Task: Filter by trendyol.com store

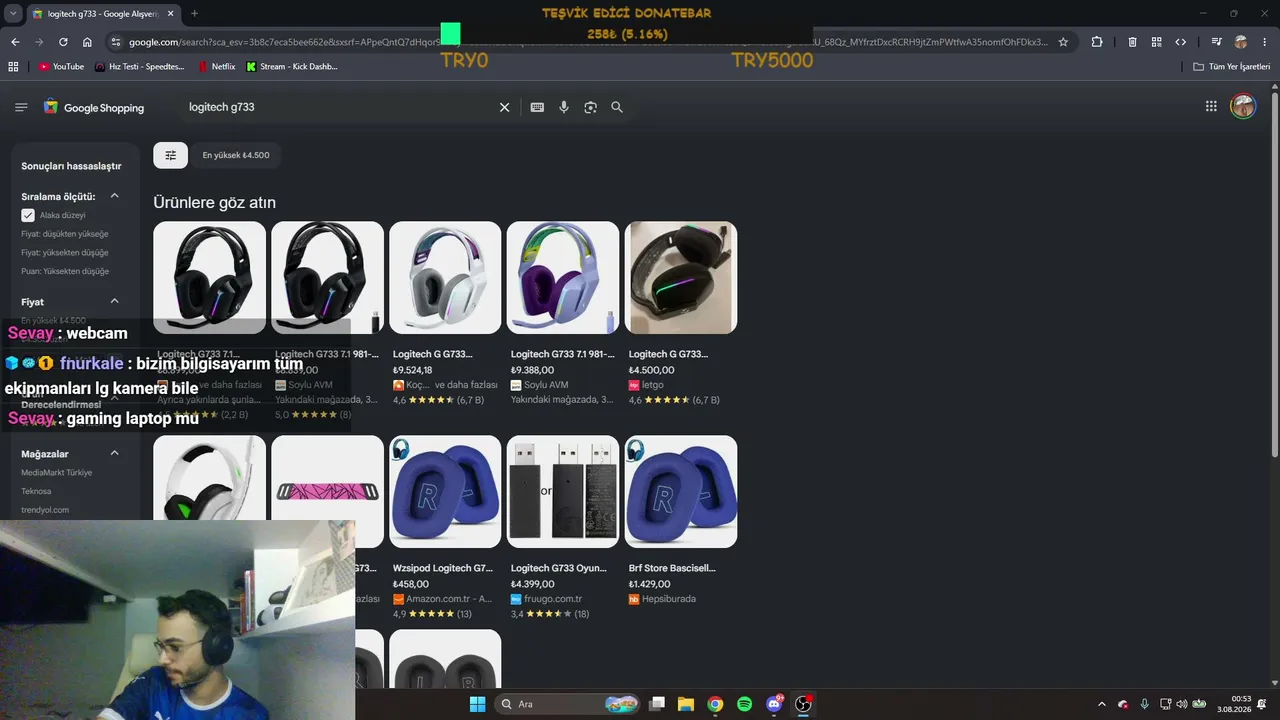Action: (x=45, y=509)
